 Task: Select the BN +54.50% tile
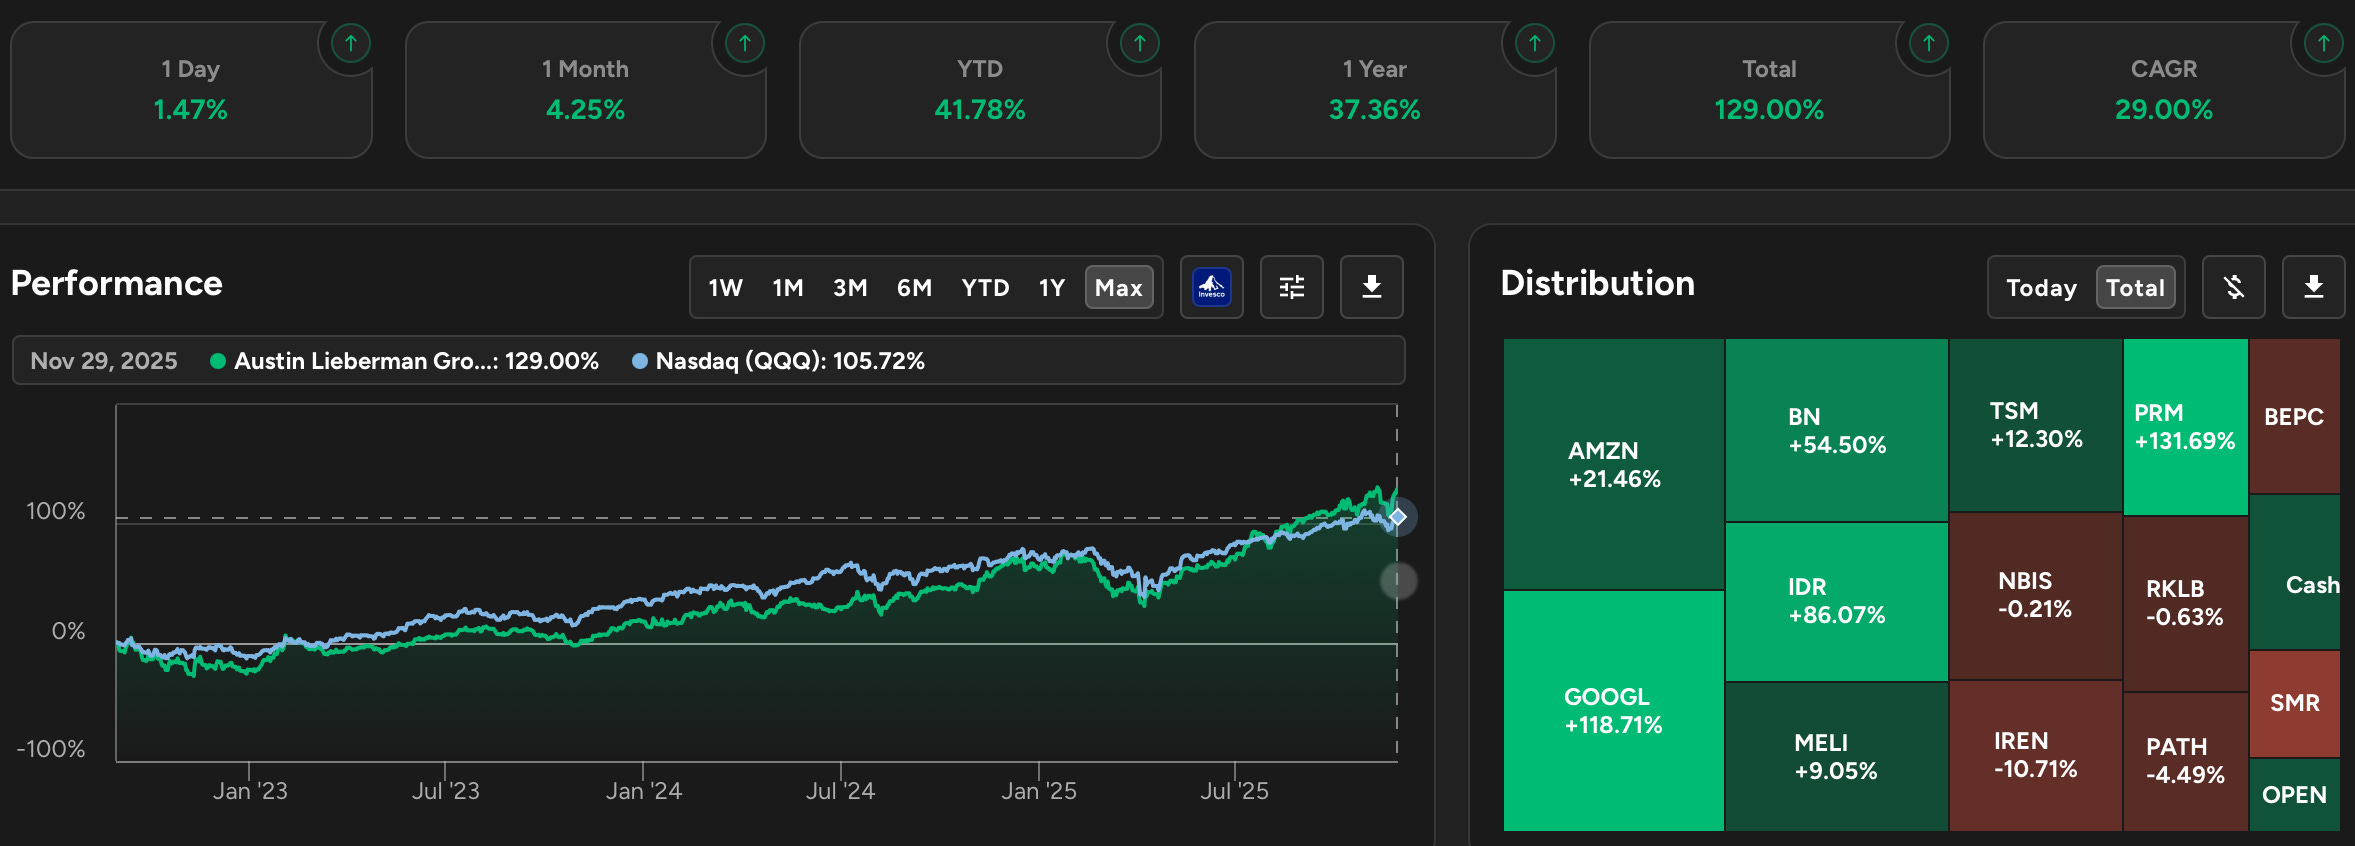point(1837,430)
